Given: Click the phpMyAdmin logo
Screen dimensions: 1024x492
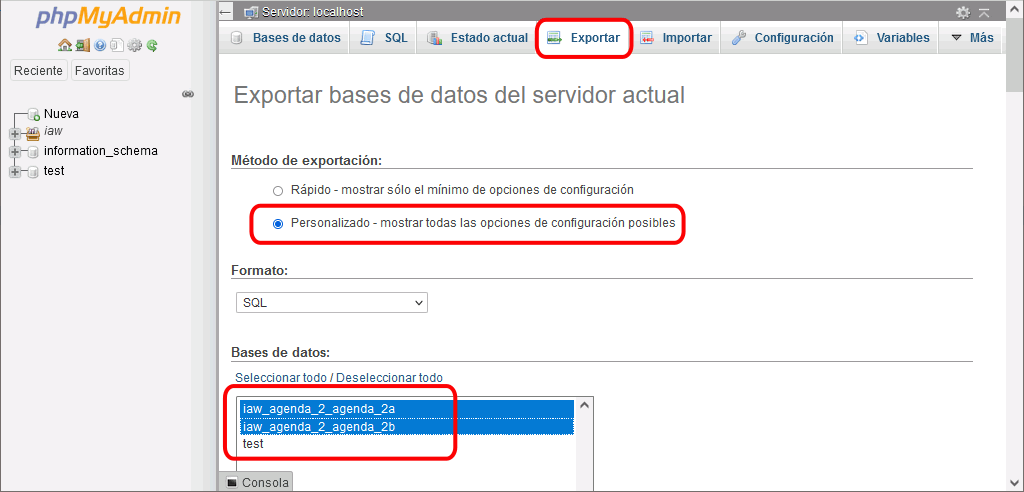Looking at the screenshot, I should click(108, 17).
